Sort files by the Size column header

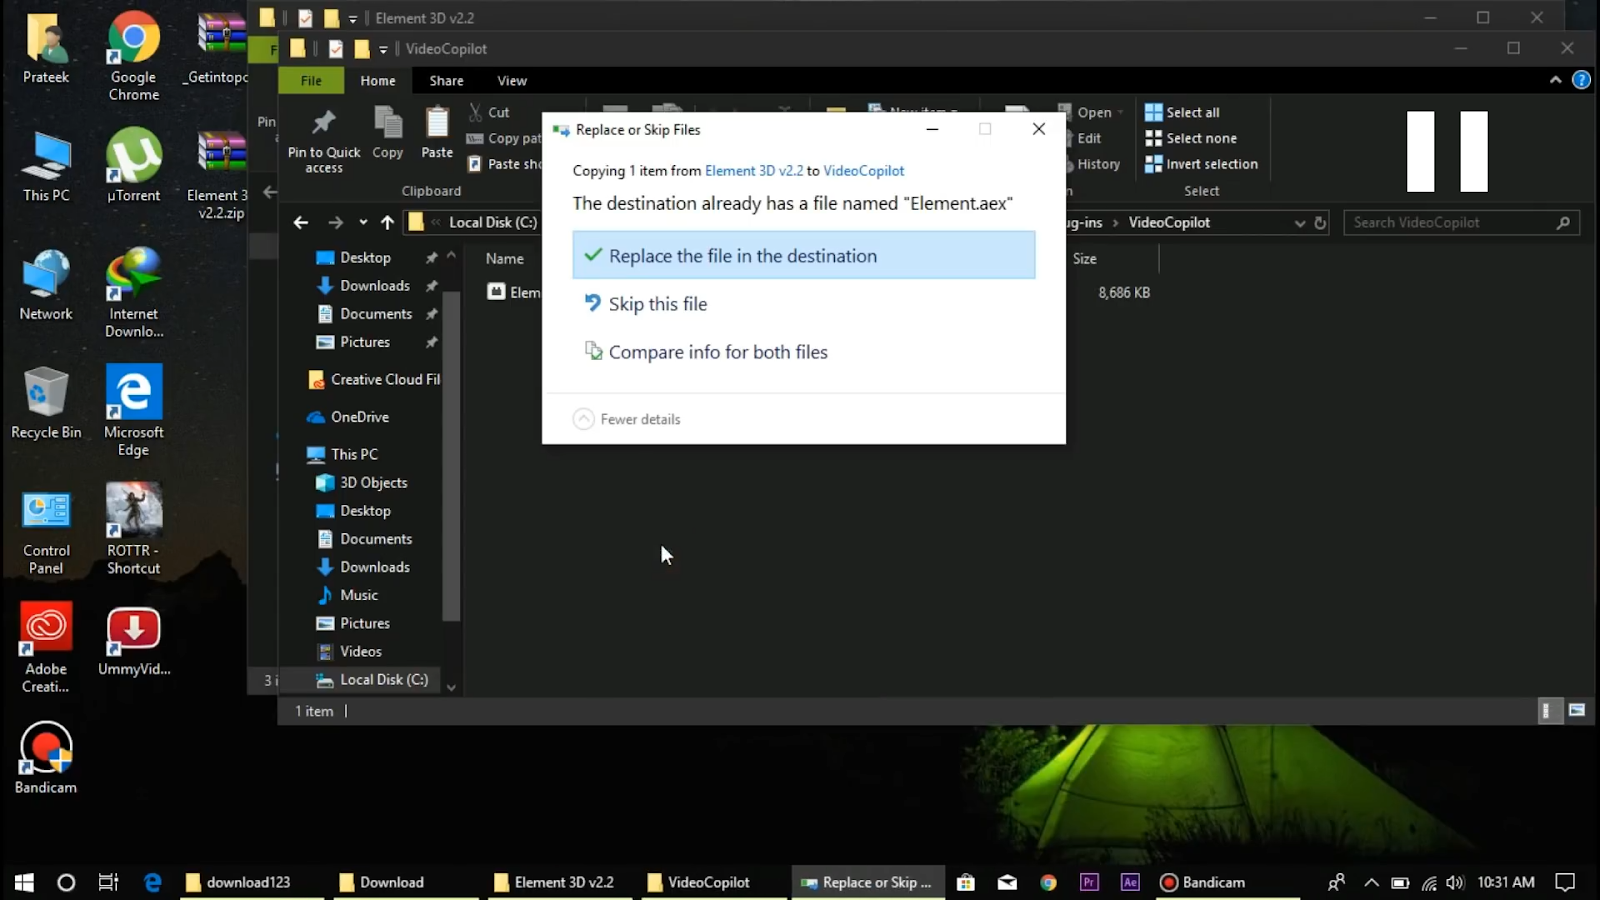coord(1084,258)
